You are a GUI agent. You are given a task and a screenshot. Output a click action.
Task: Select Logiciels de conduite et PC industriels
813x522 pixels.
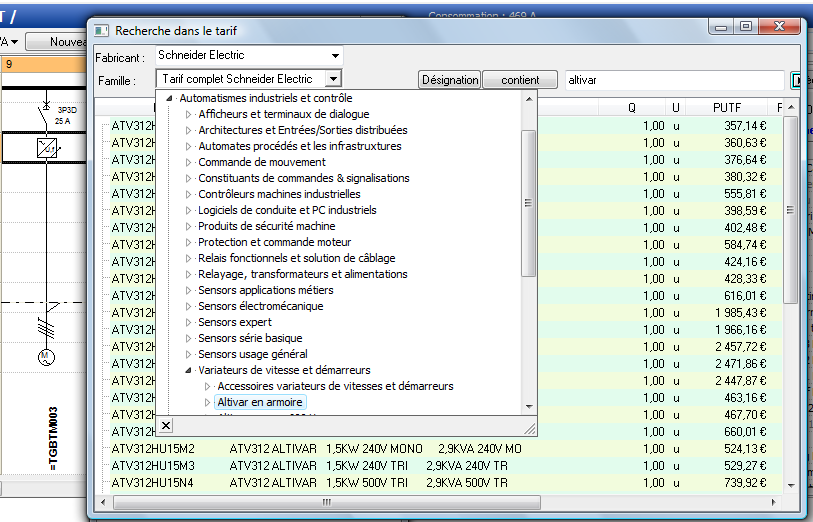point(287,210)
